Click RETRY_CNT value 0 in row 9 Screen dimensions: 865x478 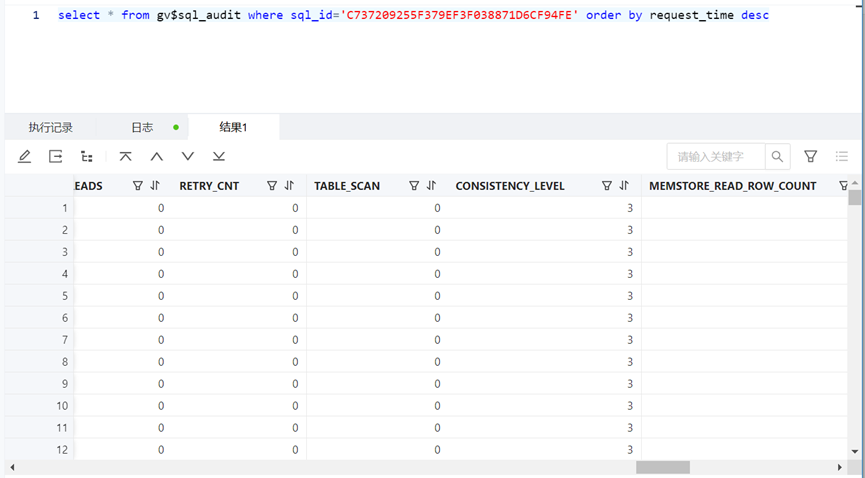click(x=295, y=384)
